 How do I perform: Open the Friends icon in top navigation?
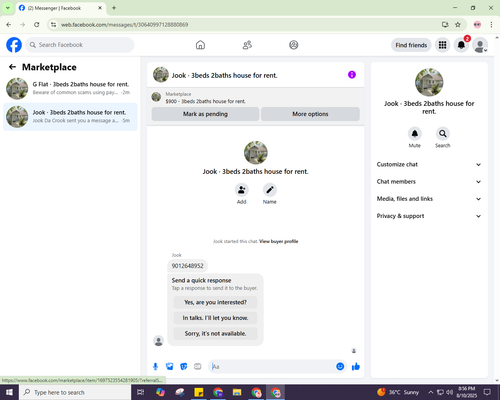click(247, 45)
